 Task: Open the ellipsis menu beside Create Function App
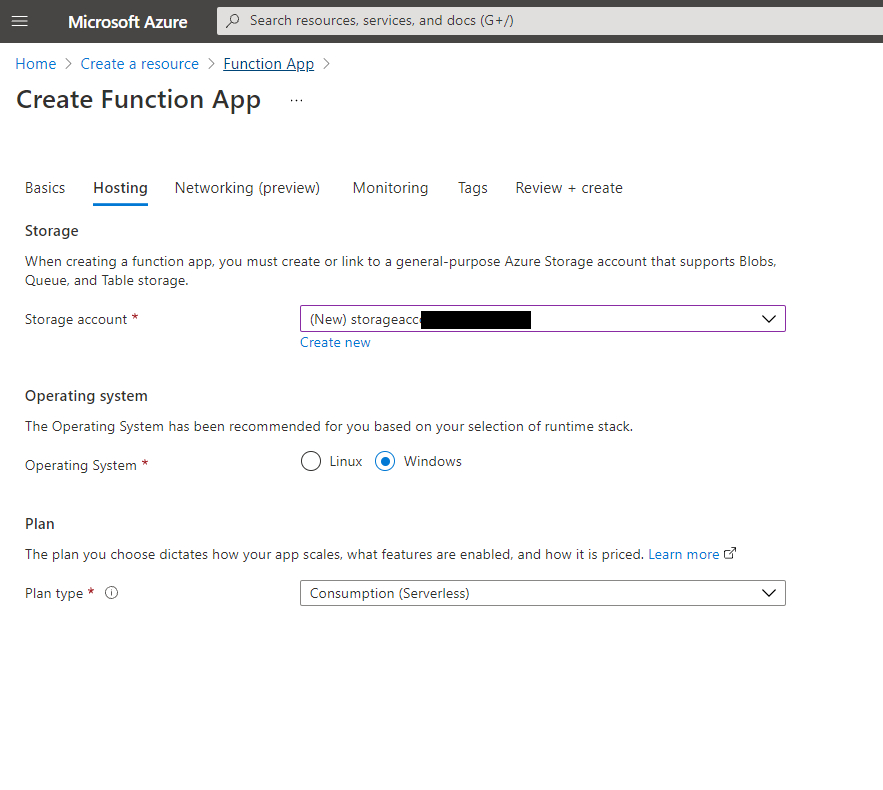[296, 101]
